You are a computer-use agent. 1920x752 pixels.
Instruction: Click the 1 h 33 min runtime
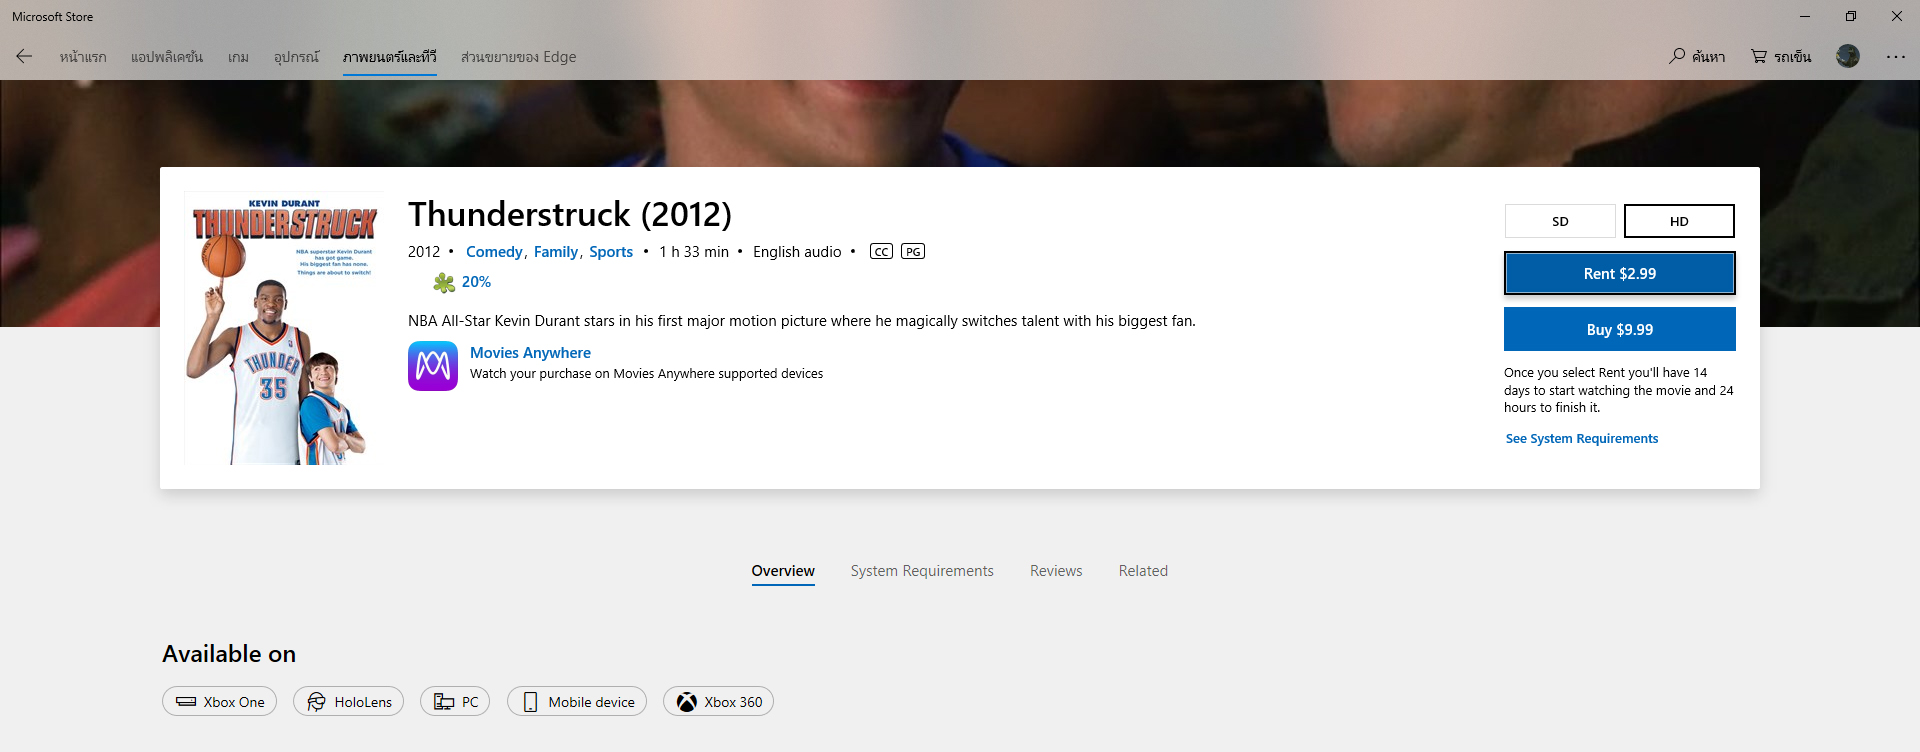694,252
